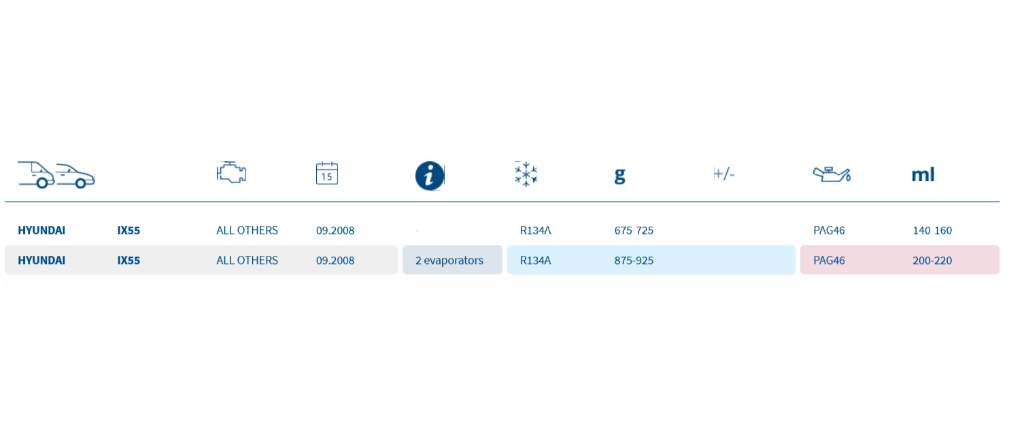This screenshot has height=428, width=1024.
Task: Select HYUNDAI in the first row
Action: (x=41, y=230)
